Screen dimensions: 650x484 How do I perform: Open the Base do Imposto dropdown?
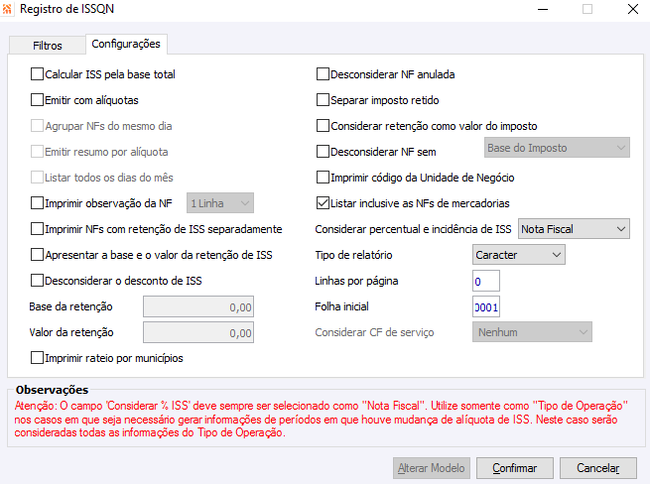coord(557,148)
